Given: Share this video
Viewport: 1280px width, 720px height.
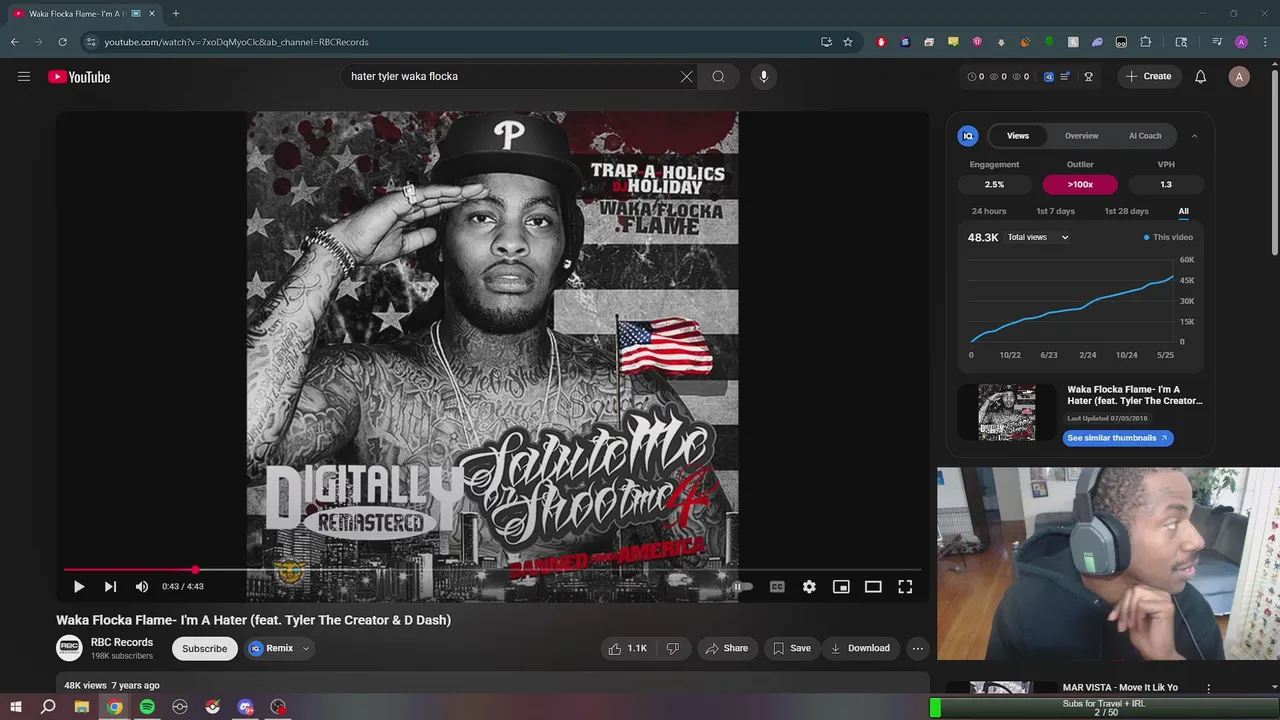Looking at the screenshot, I should point(727,648).
